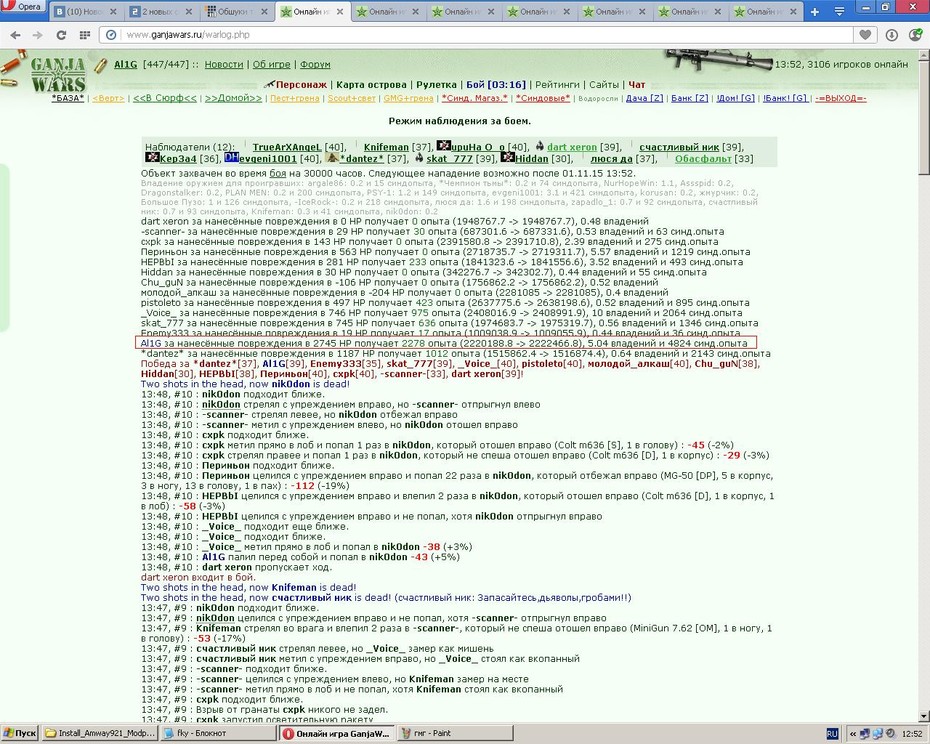930x744 pixels.
Task: Open Install_Amway921 folder from taskbar
Action: pyautogui.click(x=100, y=733)
